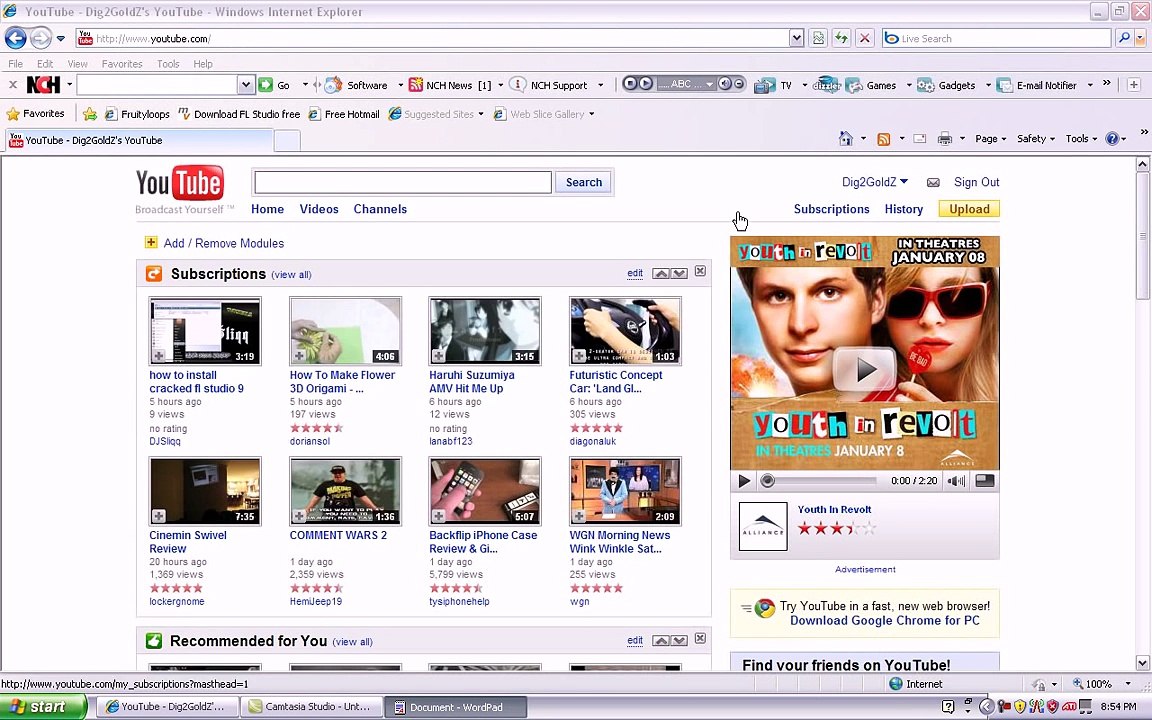Move Subscriptions module down with arrow

click(x=680, y=273)
